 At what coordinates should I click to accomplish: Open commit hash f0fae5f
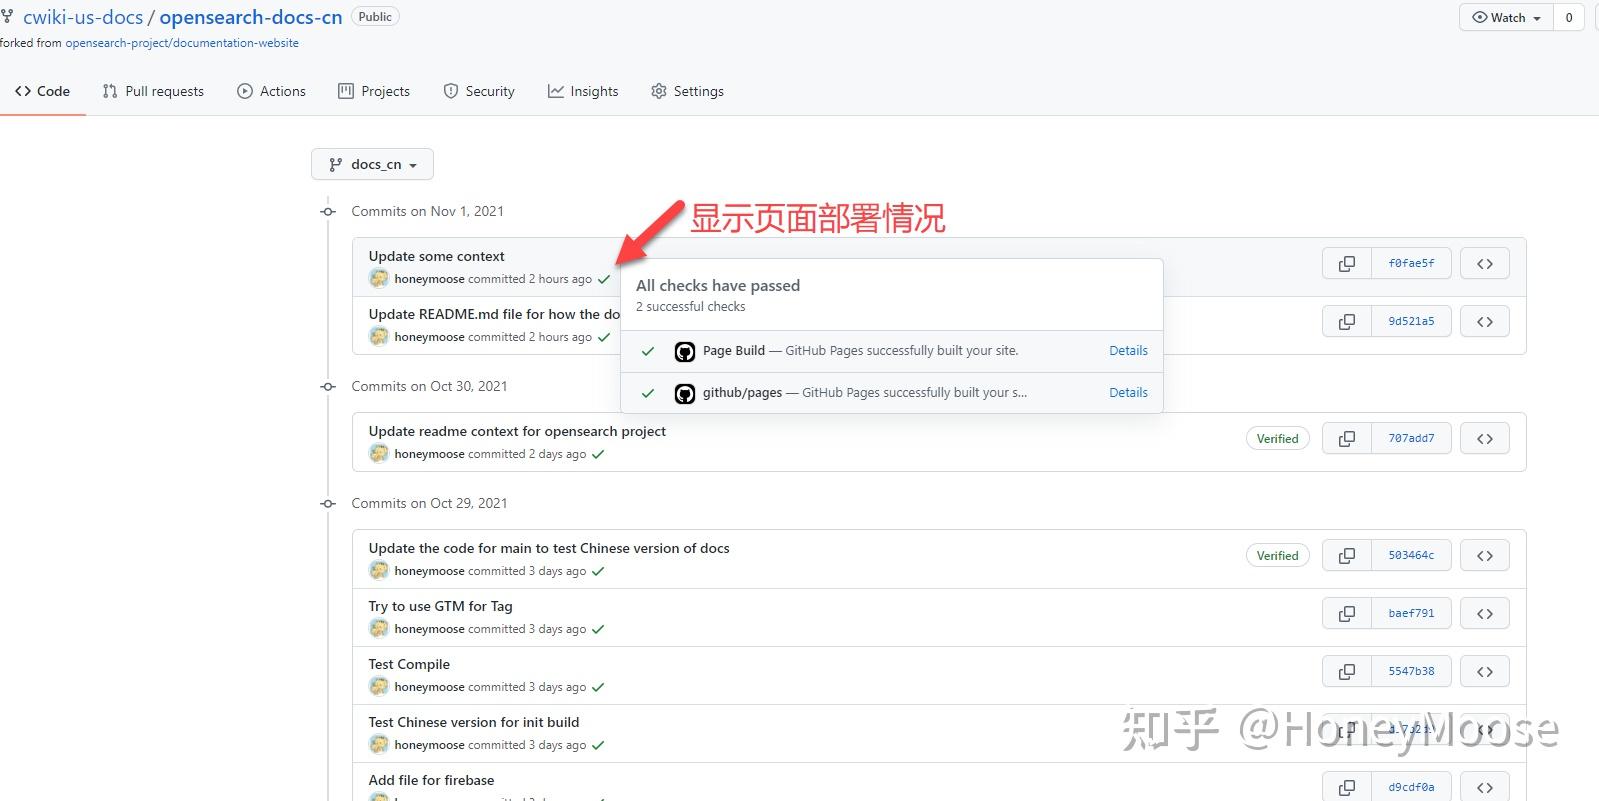pyautogui.click(x=1411, y=264)
